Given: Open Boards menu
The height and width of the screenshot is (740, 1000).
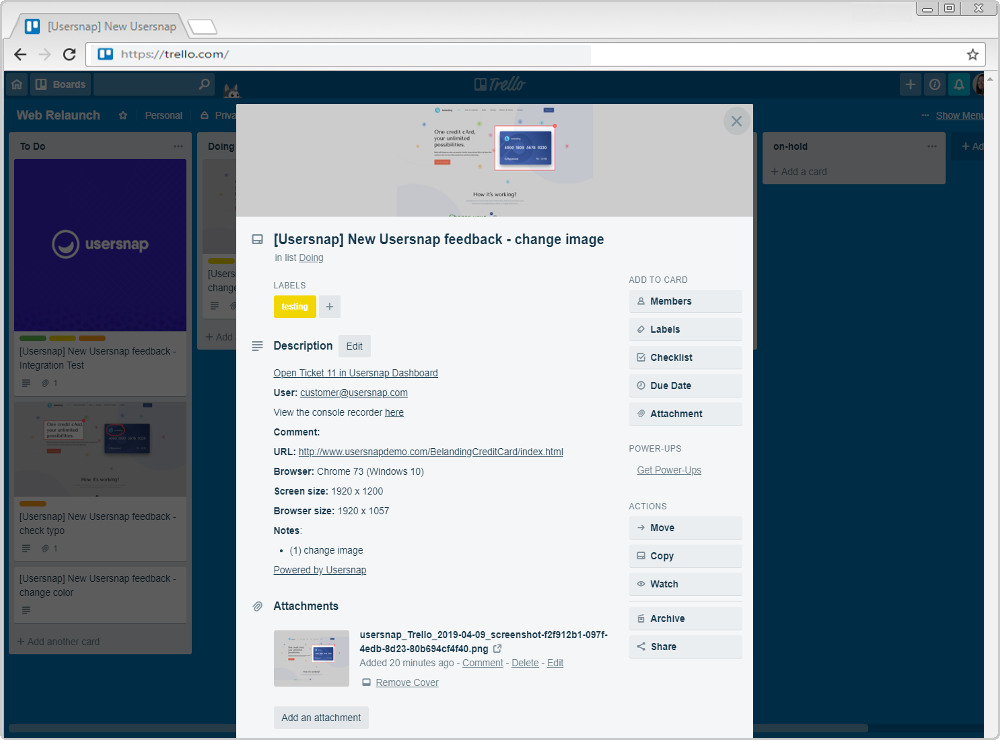Looking at the screenshot, I should click(x=61, y=84).
